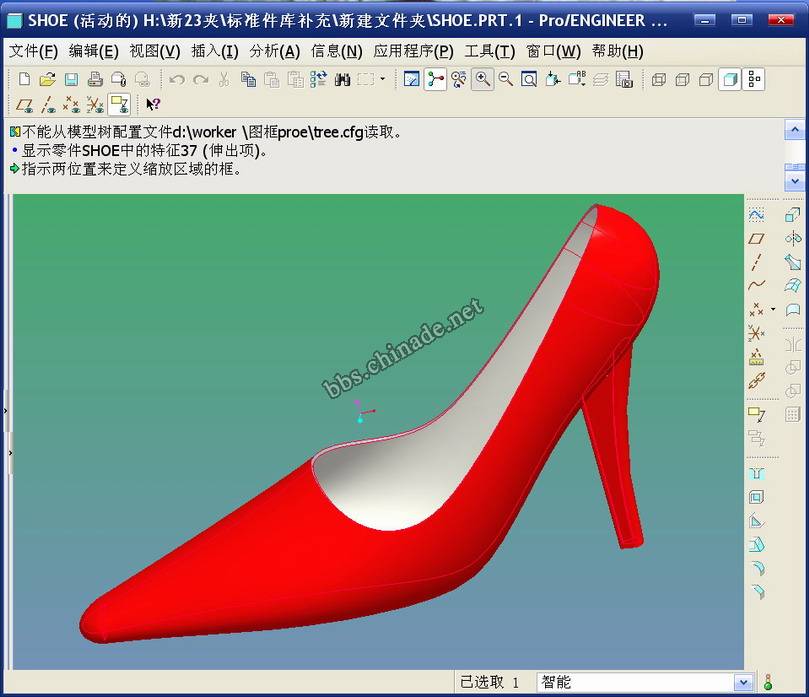Select the analysis feature tool
This screenshot has width=809, height=697.
point(756,357)
